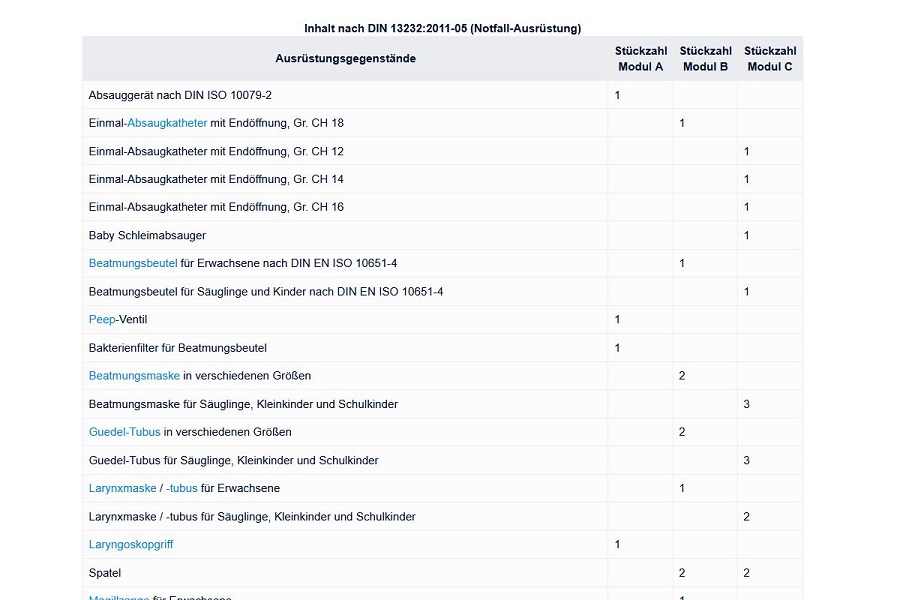This screenshot has width=900, height=600.
Task: Click the Peep link in Peep-Ventil row
Action: click(102, 319)
